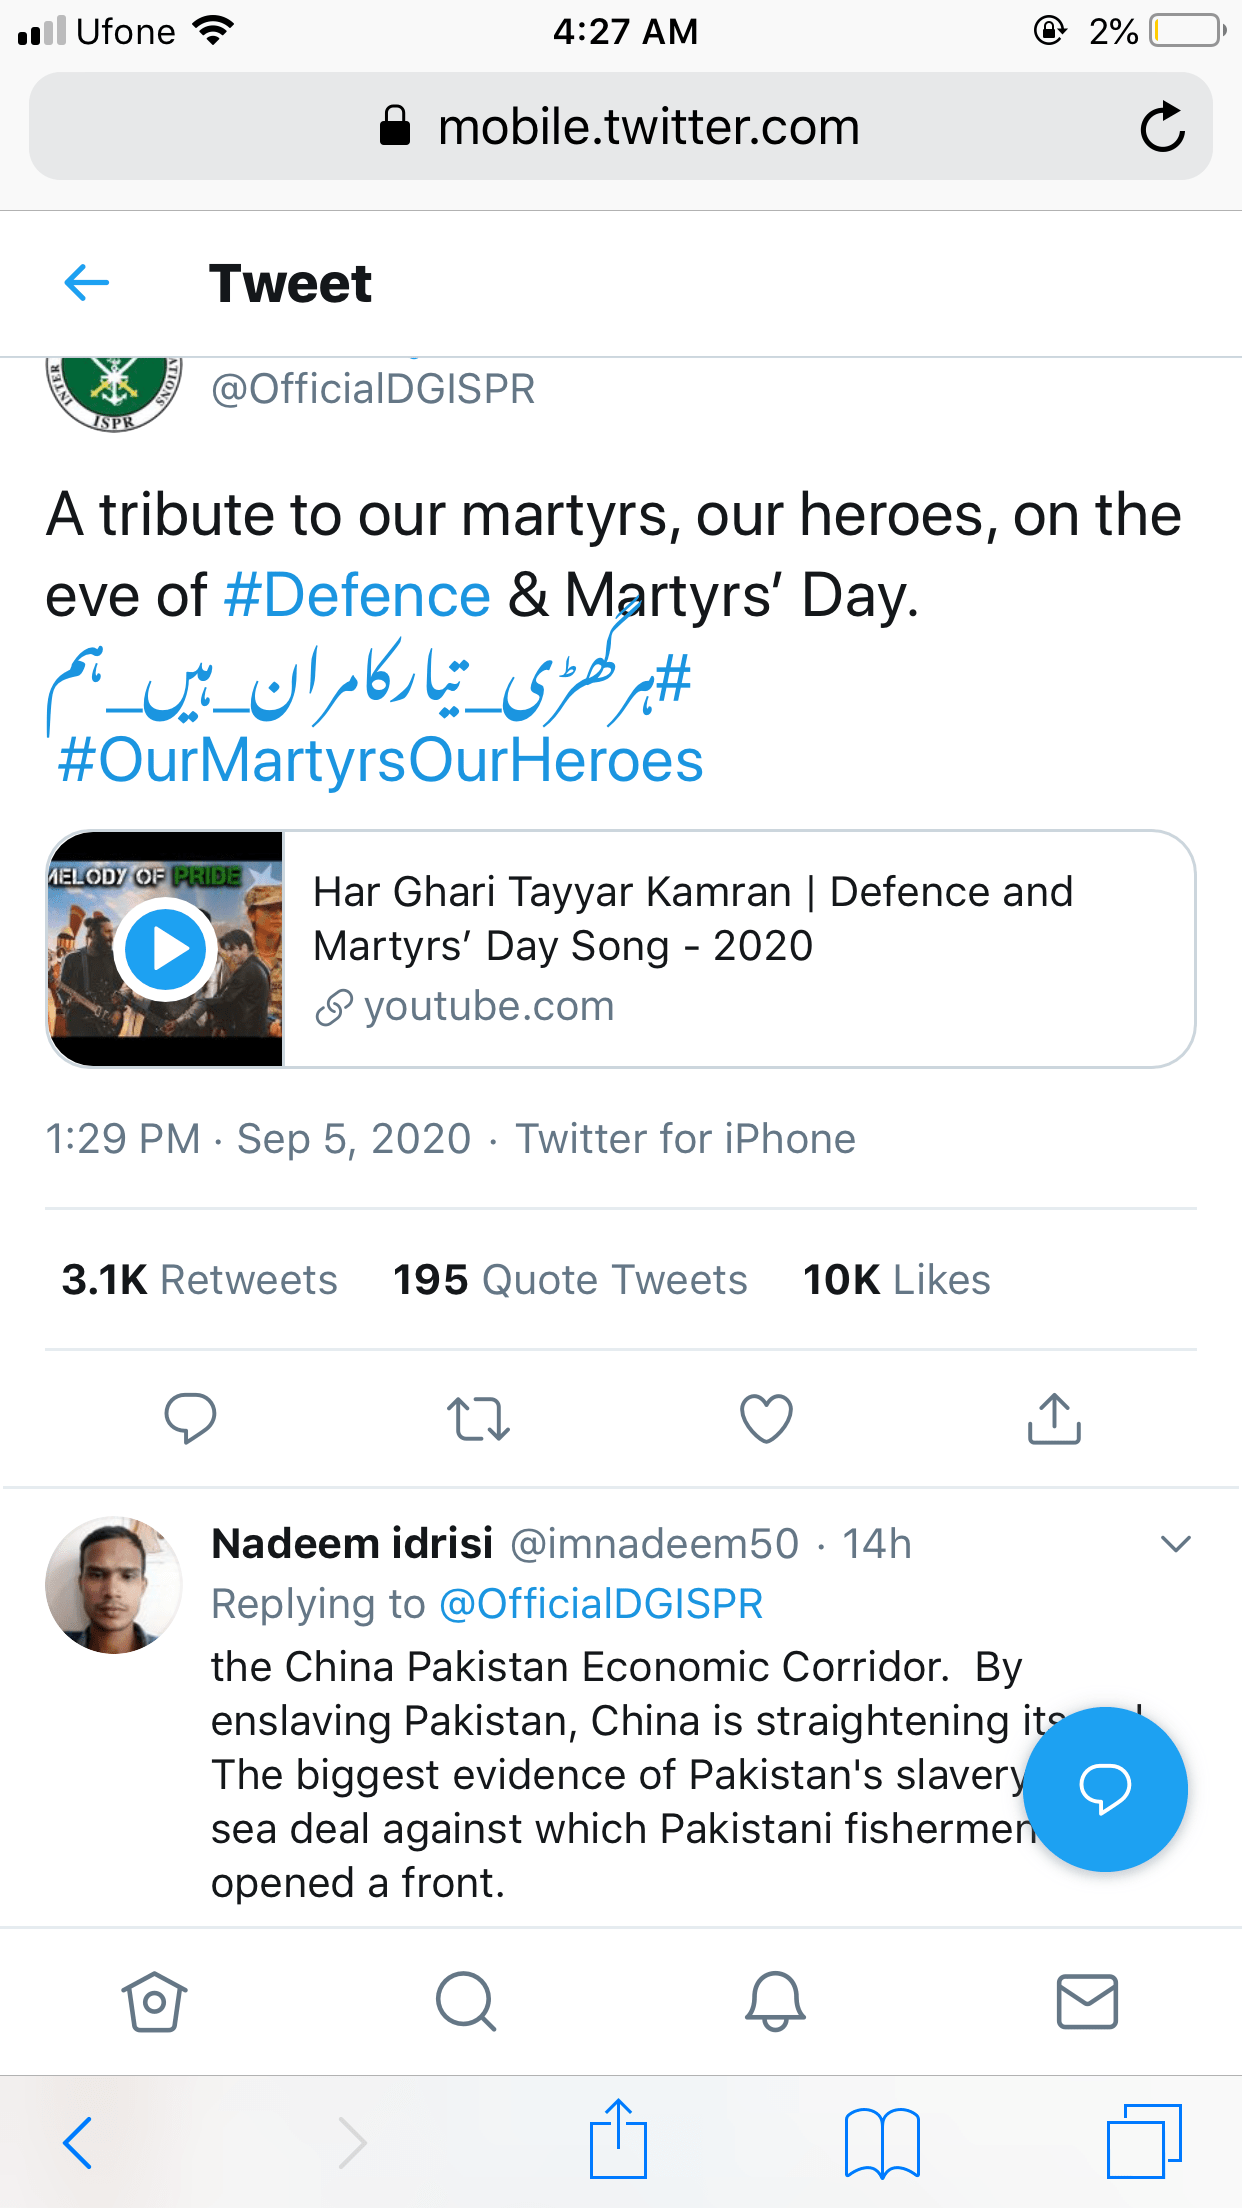Image resolution: width=1242 pixels, height=2208 pixels.
Task: Open the #OurMartyrsOurHeroes hashtag
Action: (x=381, y=761)
